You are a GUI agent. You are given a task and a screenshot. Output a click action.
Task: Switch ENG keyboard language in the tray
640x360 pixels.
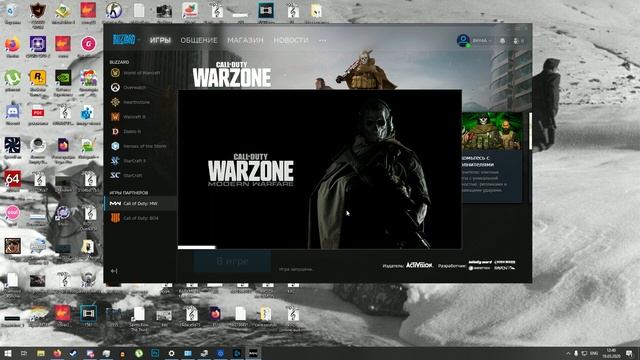coord(594,353)
